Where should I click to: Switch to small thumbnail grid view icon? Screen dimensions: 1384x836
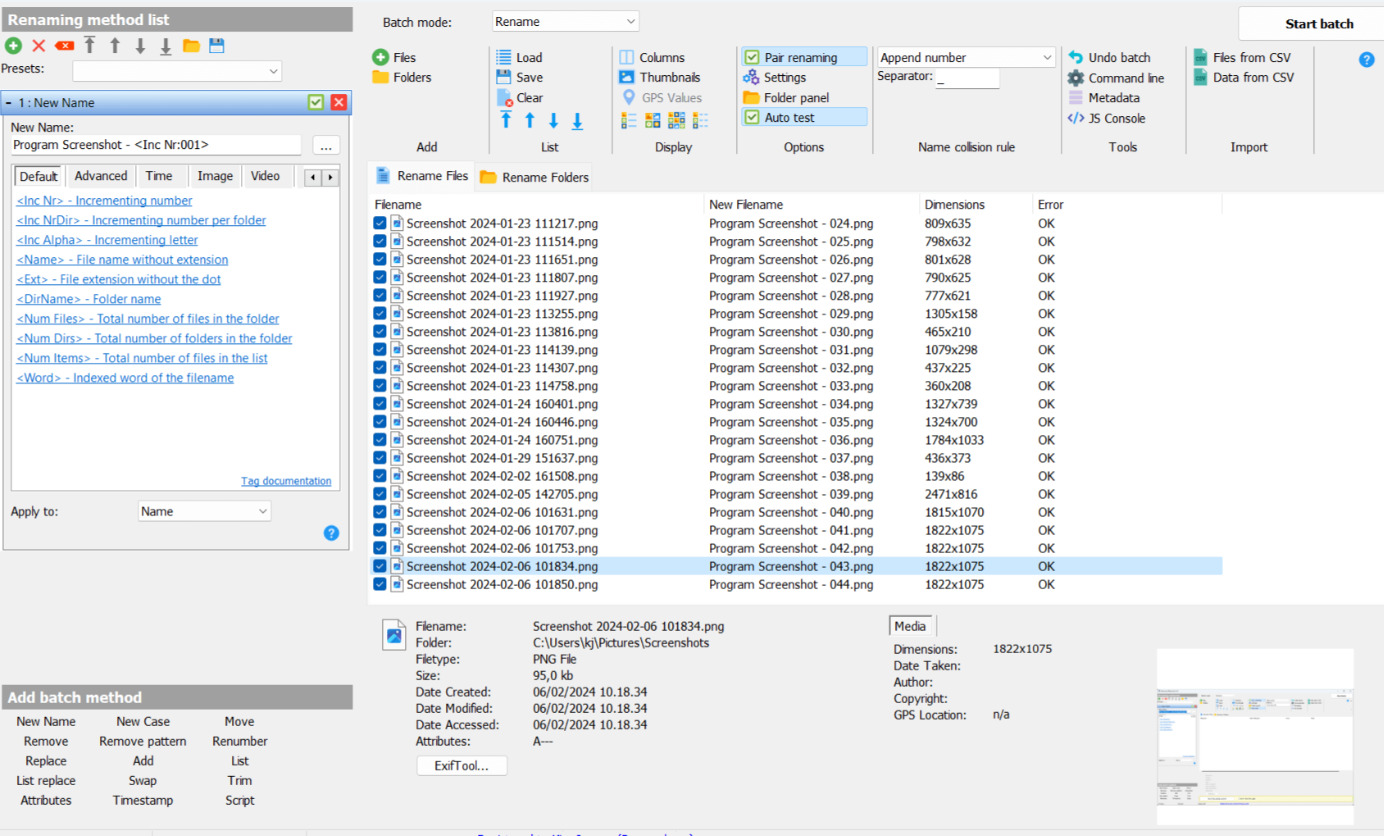[x=676, y=120]
